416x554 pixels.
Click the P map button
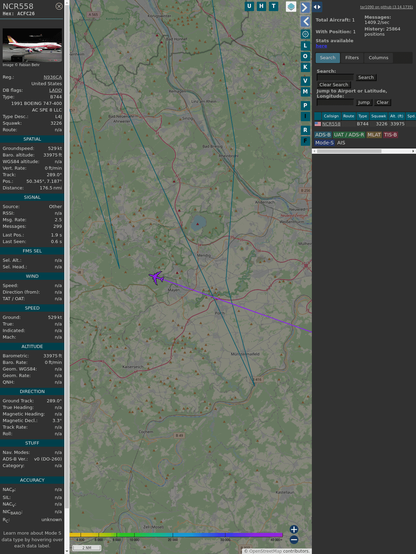(x=305, y=105)
